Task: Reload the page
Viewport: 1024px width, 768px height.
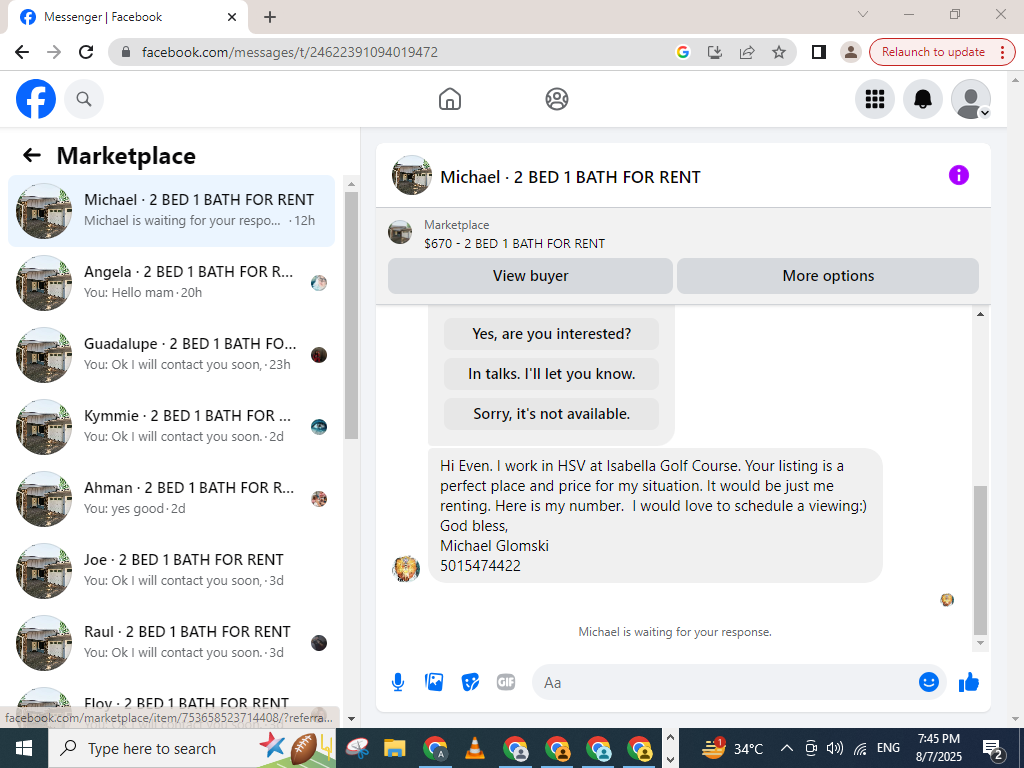Action: coord(86,52)
